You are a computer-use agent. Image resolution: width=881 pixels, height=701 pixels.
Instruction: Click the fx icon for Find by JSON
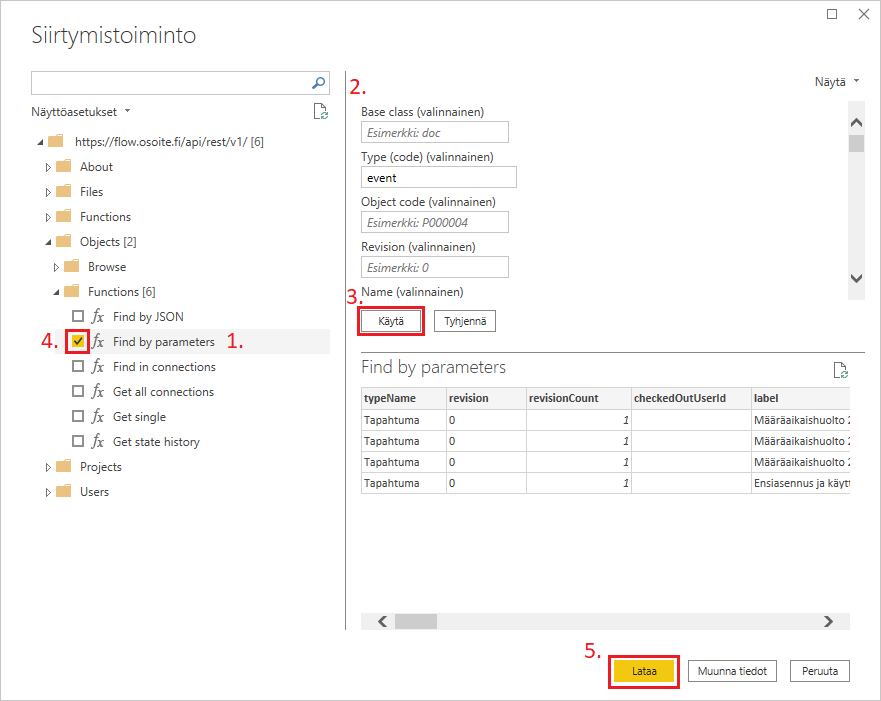pos(98,317)
